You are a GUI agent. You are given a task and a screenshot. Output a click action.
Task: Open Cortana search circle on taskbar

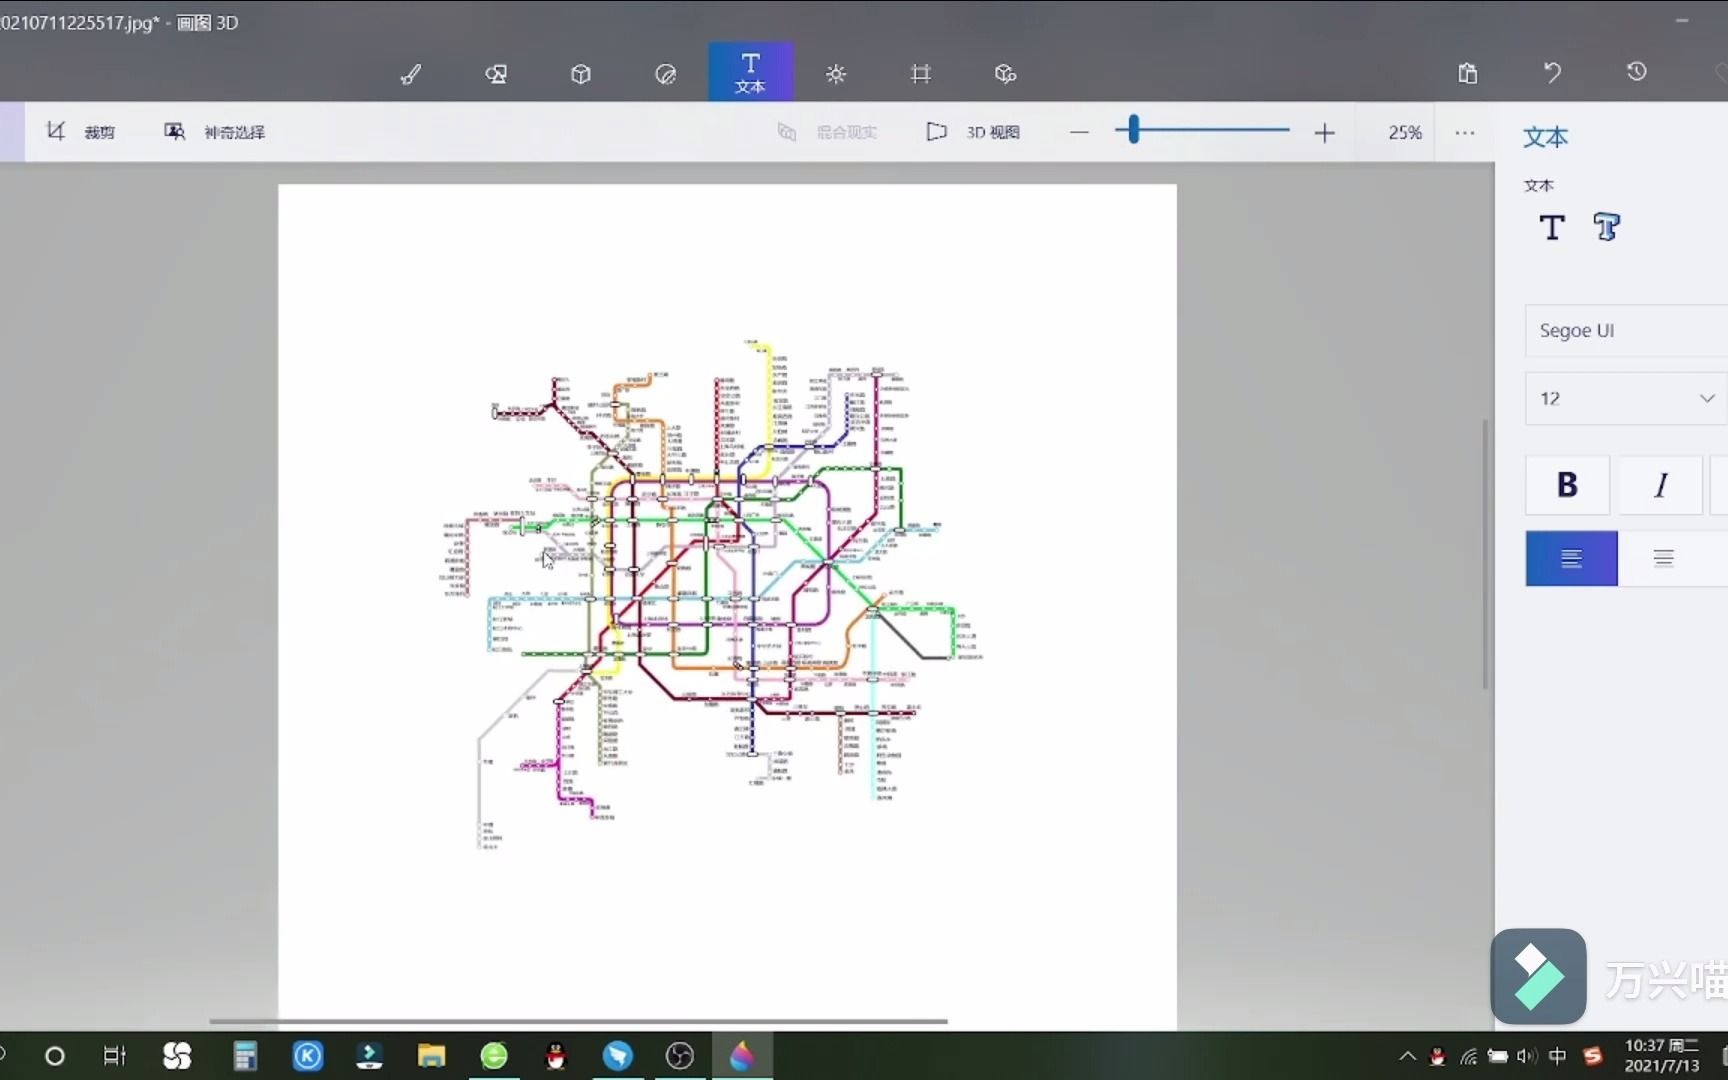coord(55,1056)
